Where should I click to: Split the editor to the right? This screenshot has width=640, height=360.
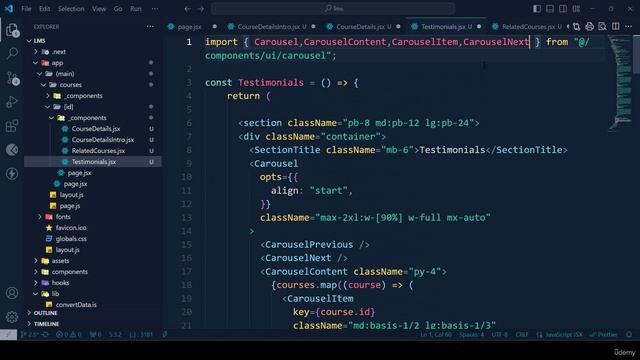coord(616,27)
